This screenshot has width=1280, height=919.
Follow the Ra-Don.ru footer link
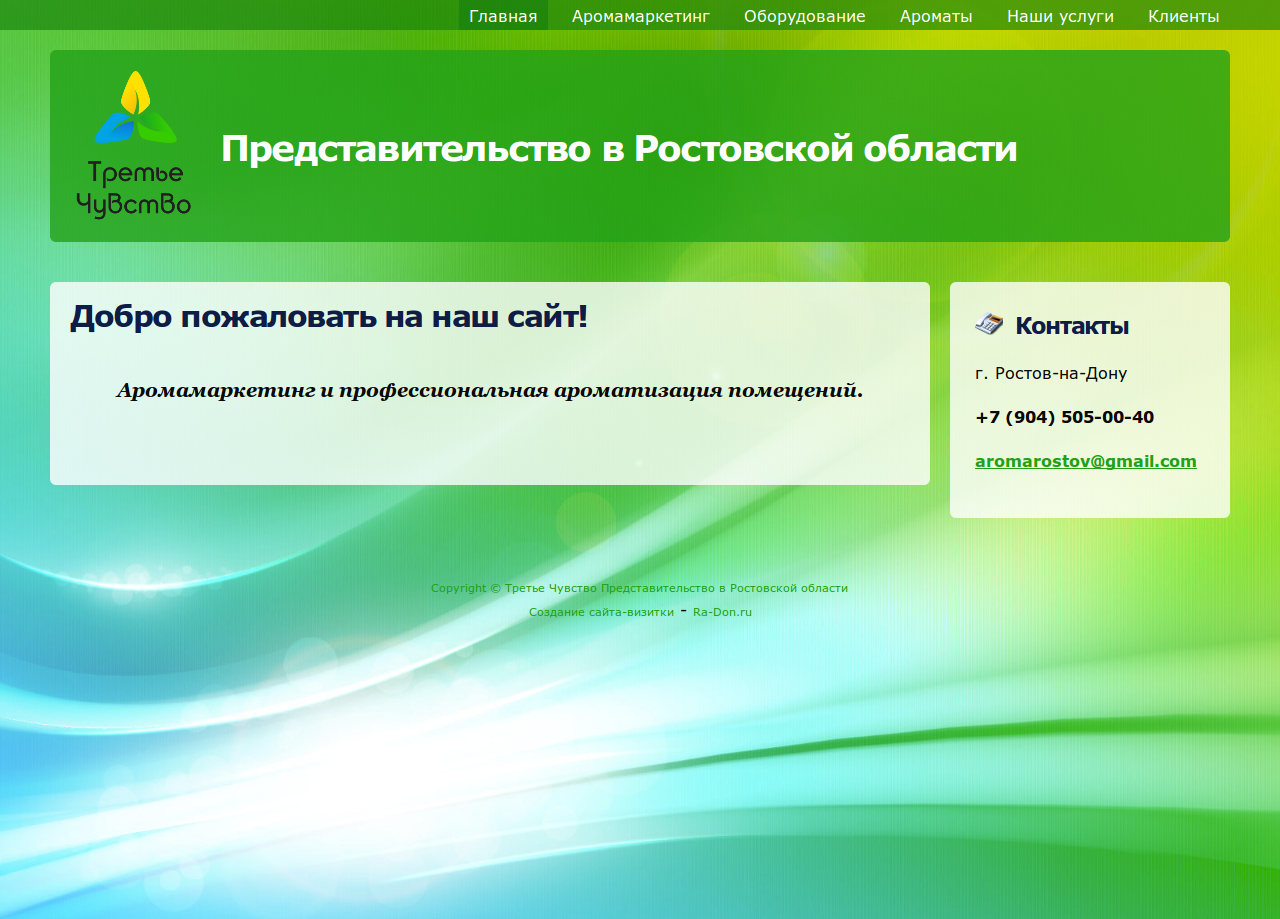tap(722, 612)
